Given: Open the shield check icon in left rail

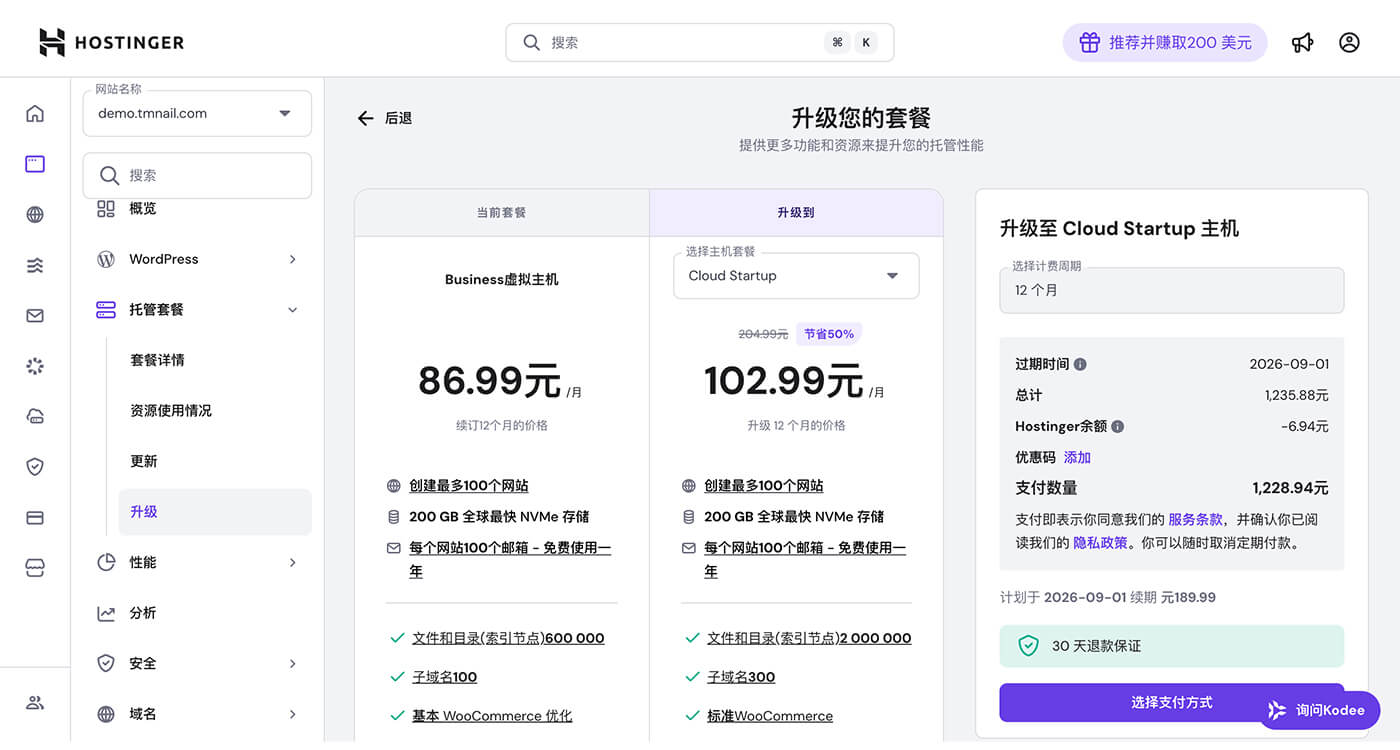Looking at the screenshot, I should pos(35,466).
